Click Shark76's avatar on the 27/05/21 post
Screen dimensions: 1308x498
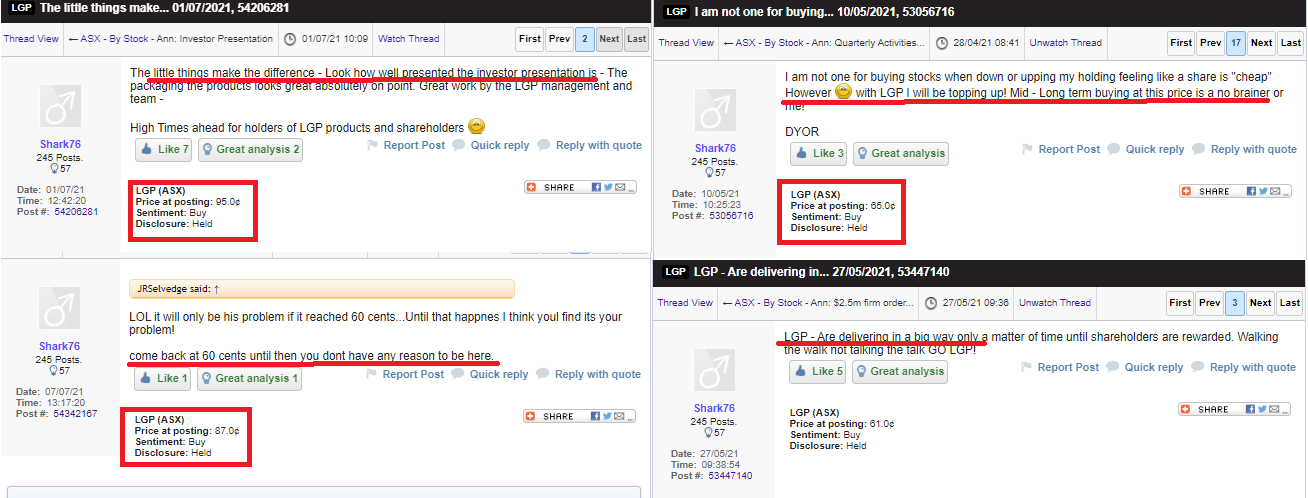pos(715,370)
